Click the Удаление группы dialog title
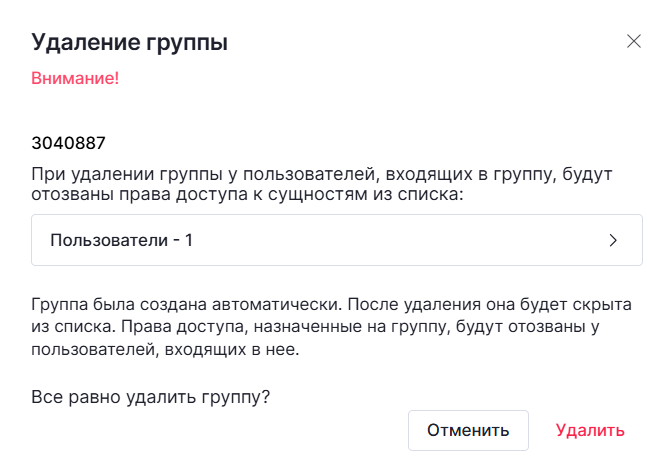This screenshot has width=670, height=475. (x=130, y=42)
